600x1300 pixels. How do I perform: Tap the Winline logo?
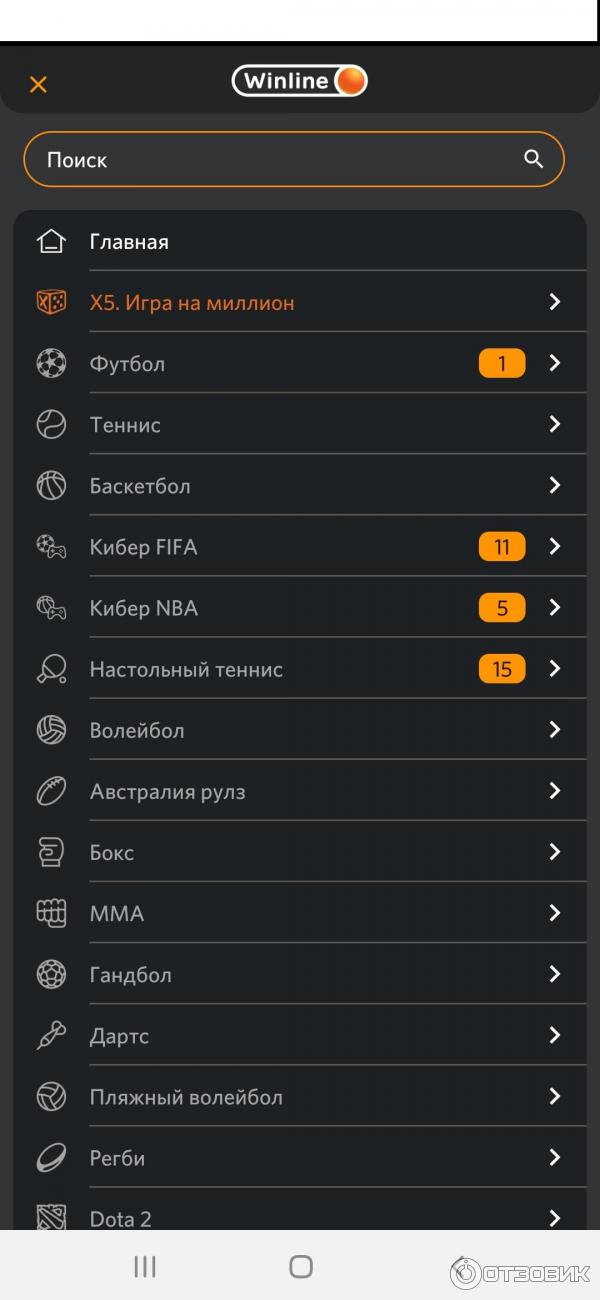pyautogui.click(x=299, y=81)
